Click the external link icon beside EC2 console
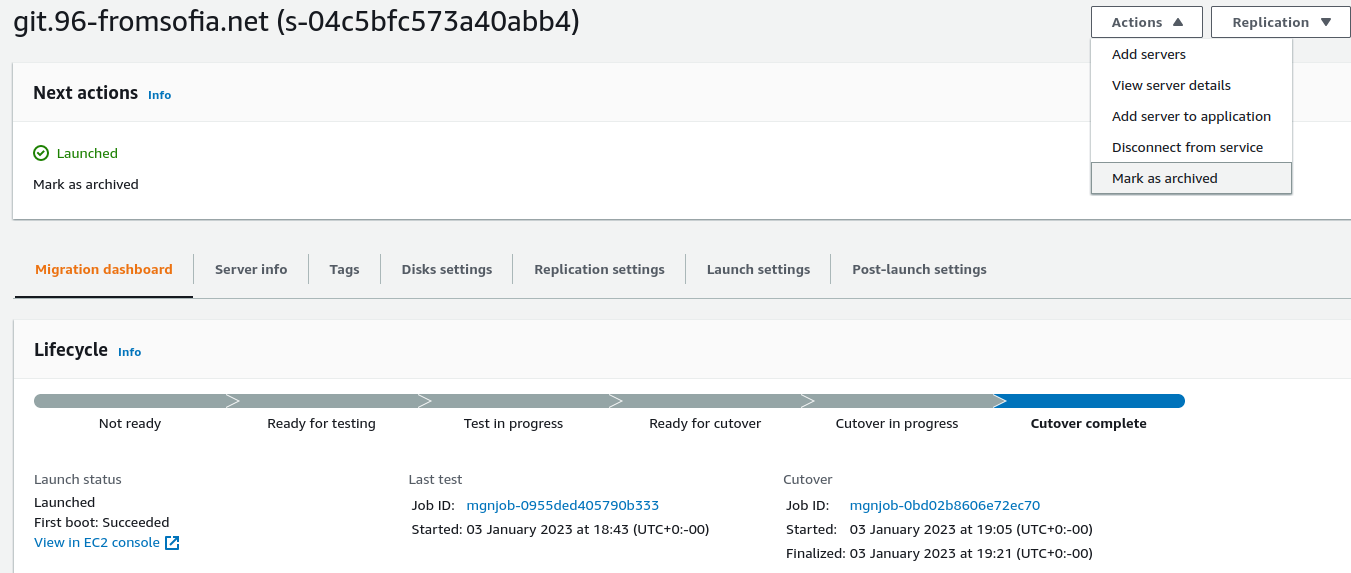 coord(172,543)
